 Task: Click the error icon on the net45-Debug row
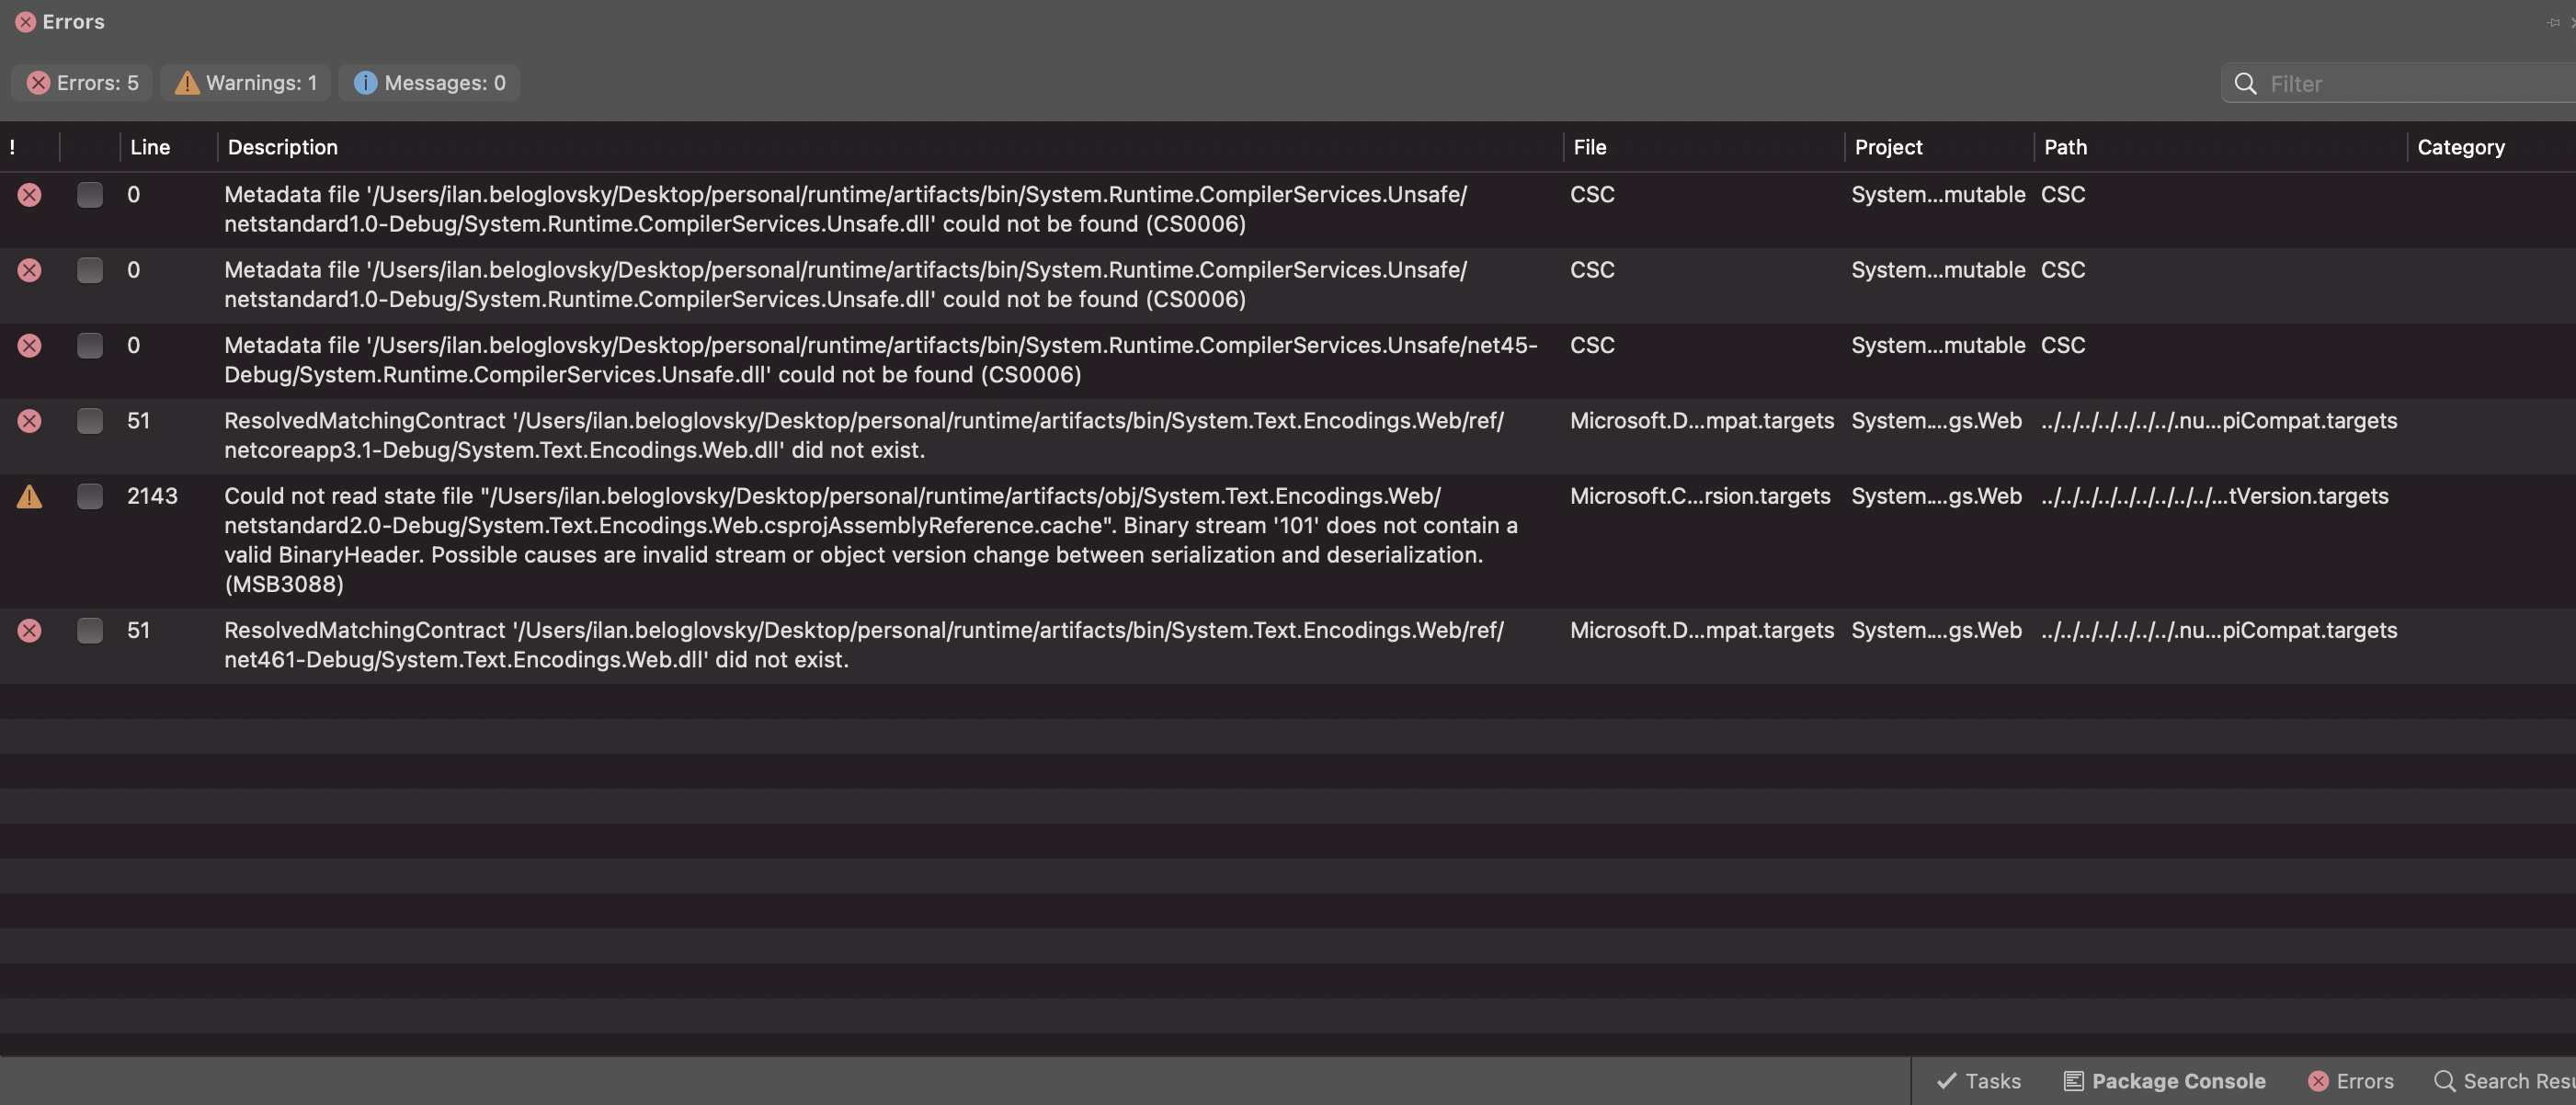coord(30,345)
